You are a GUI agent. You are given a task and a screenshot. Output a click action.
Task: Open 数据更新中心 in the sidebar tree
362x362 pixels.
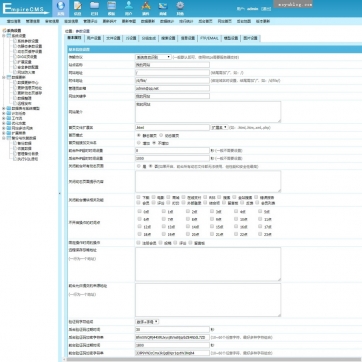pos(28,82)
